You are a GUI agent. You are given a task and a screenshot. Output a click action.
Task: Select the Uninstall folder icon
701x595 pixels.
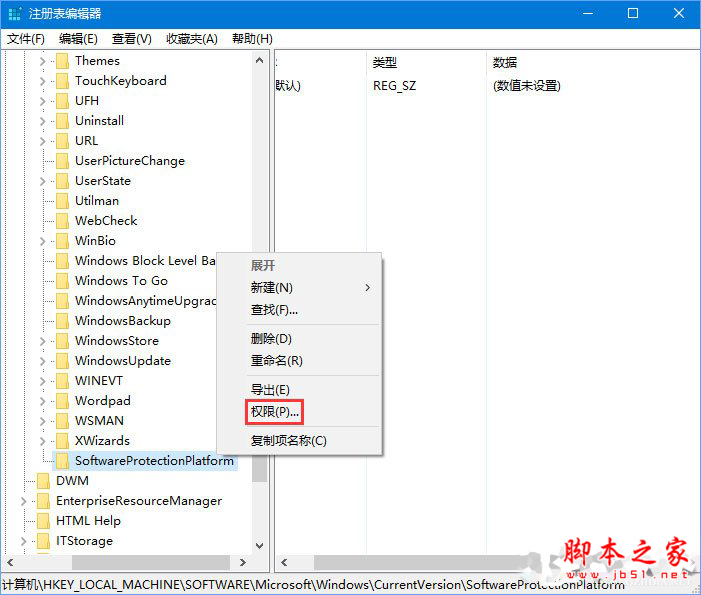(63, 121)
